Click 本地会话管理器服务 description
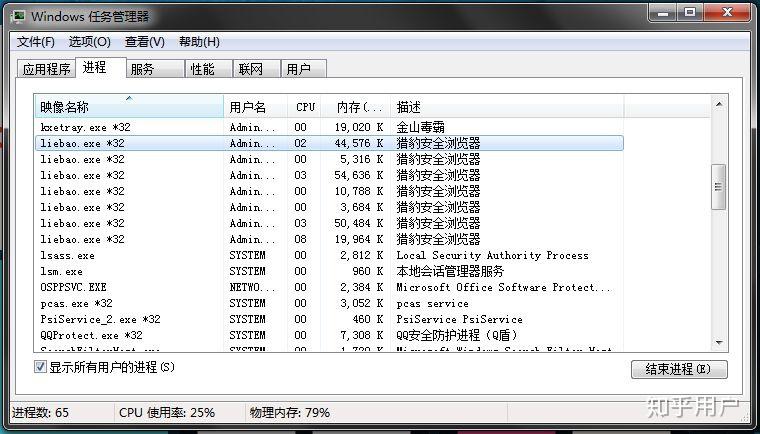 [x=450, y=272]
